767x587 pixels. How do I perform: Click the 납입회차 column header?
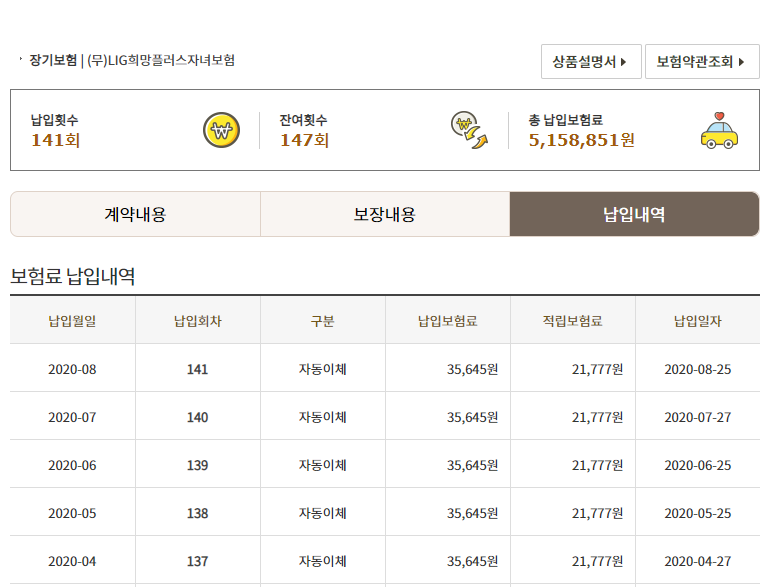click(x=198, y=321)
